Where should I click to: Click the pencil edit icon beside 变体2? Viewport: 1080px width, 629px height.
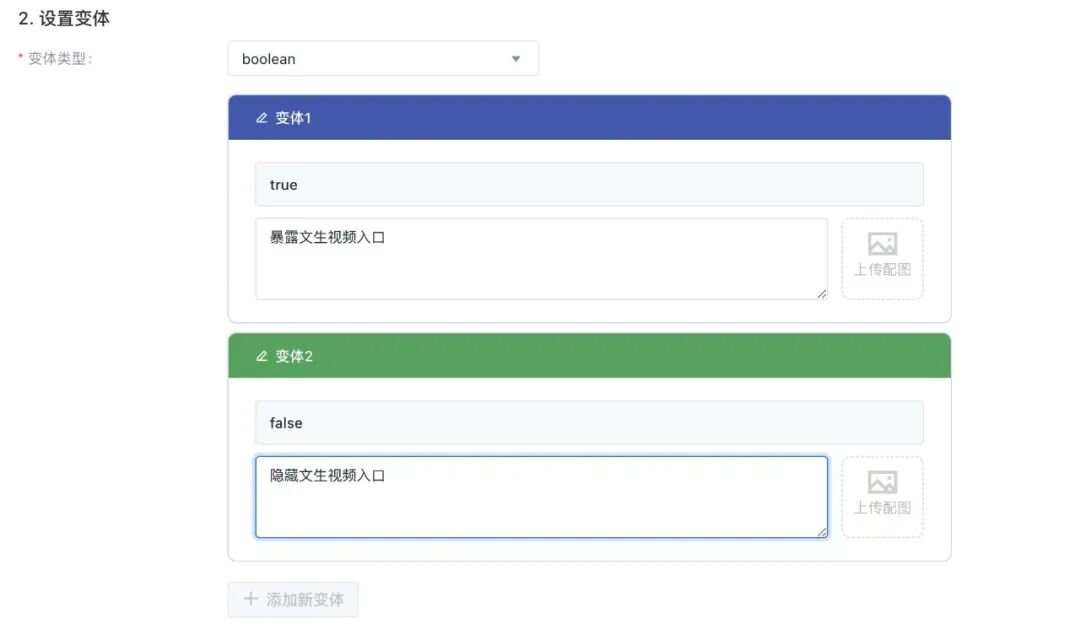point(261,356)
